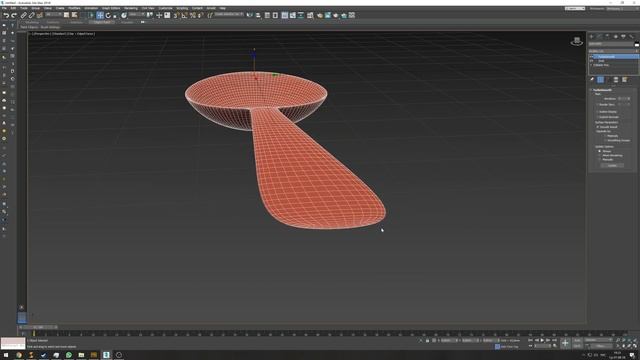
Task: Click the Pin Stack icon
Action: 592,80
